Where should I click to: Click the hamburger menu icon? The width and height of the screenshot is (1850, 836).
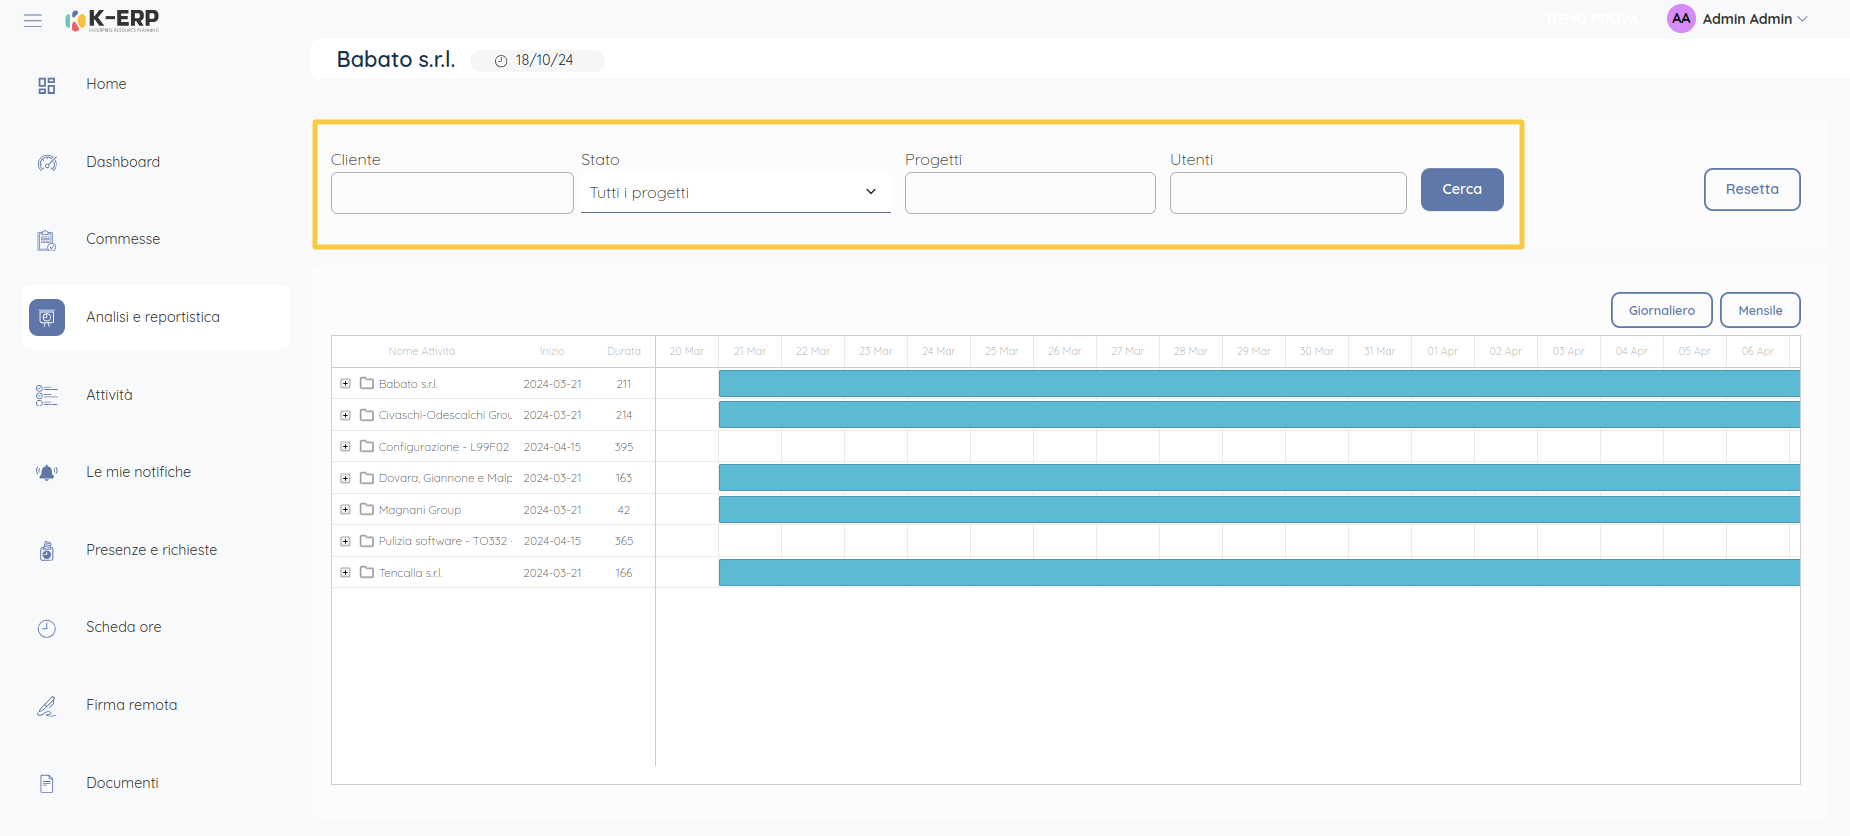click(x=33, y=20)
